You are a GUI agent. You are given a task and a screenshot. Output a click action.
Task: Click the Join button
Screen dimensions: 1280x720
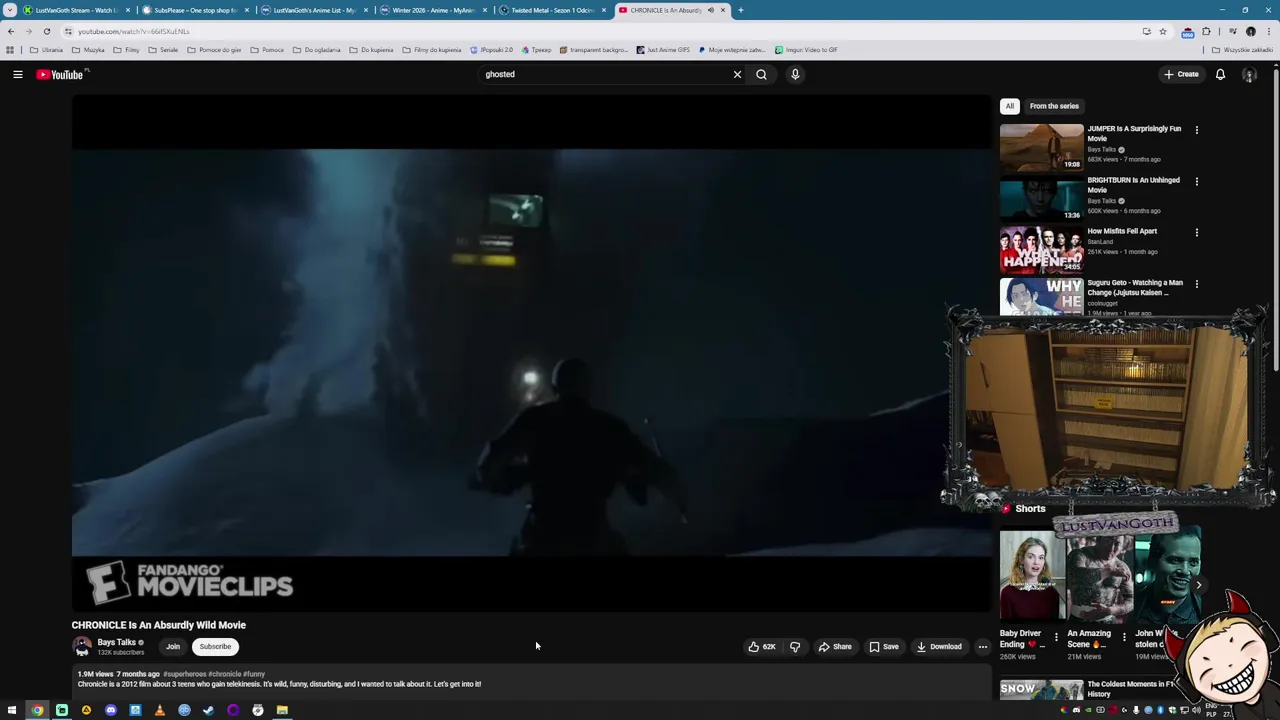tap(173, 647)
